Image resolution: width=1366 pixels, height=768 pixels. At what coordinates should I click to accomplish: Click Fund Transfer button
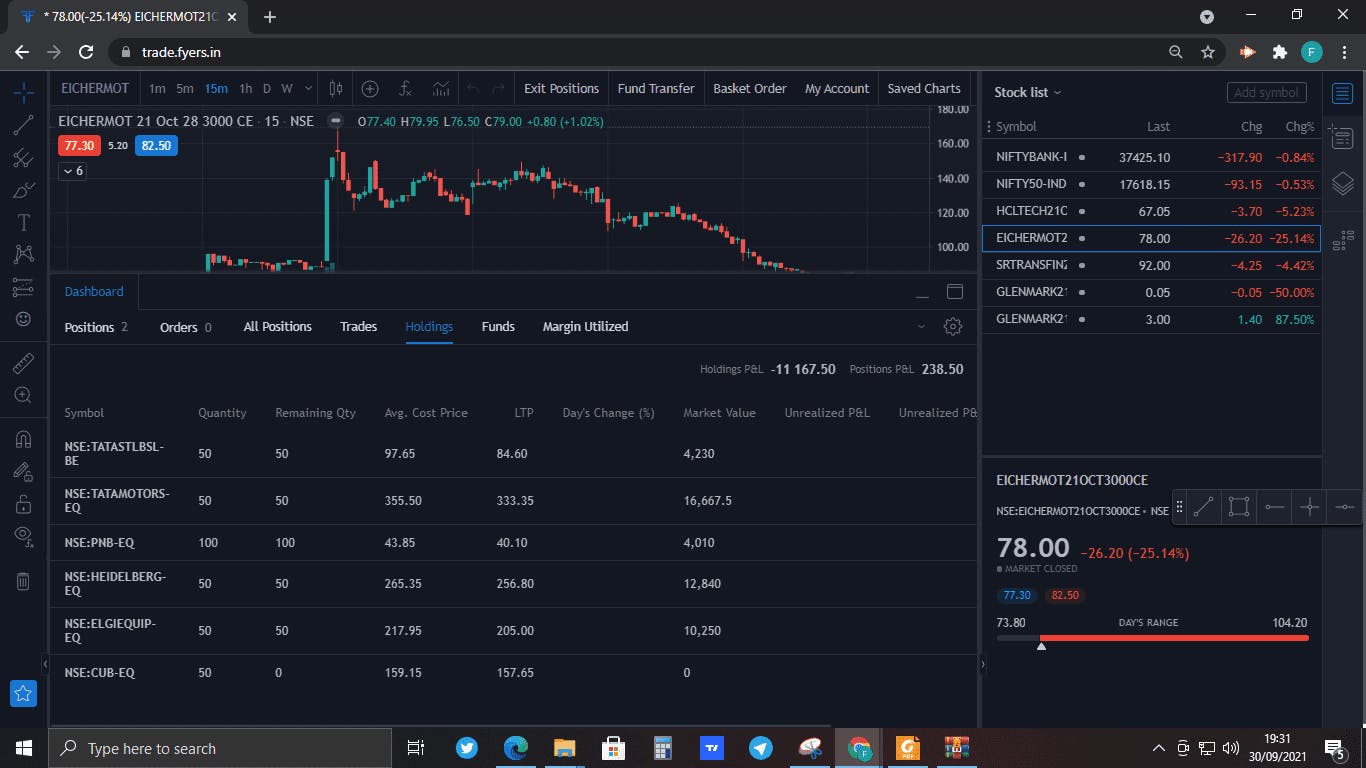(656, 88)
